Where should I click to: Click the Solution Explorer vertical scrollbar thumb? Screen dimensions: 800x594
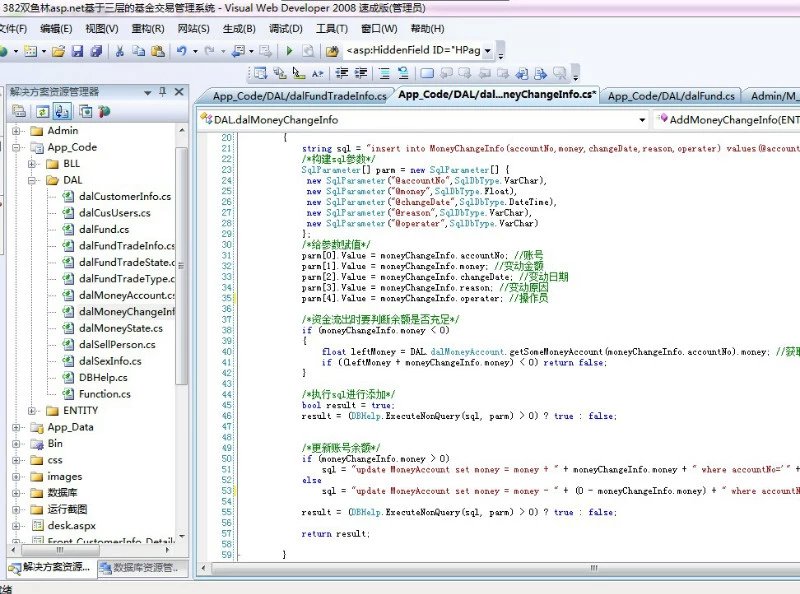pyautogui.click(x=181, y=265)
